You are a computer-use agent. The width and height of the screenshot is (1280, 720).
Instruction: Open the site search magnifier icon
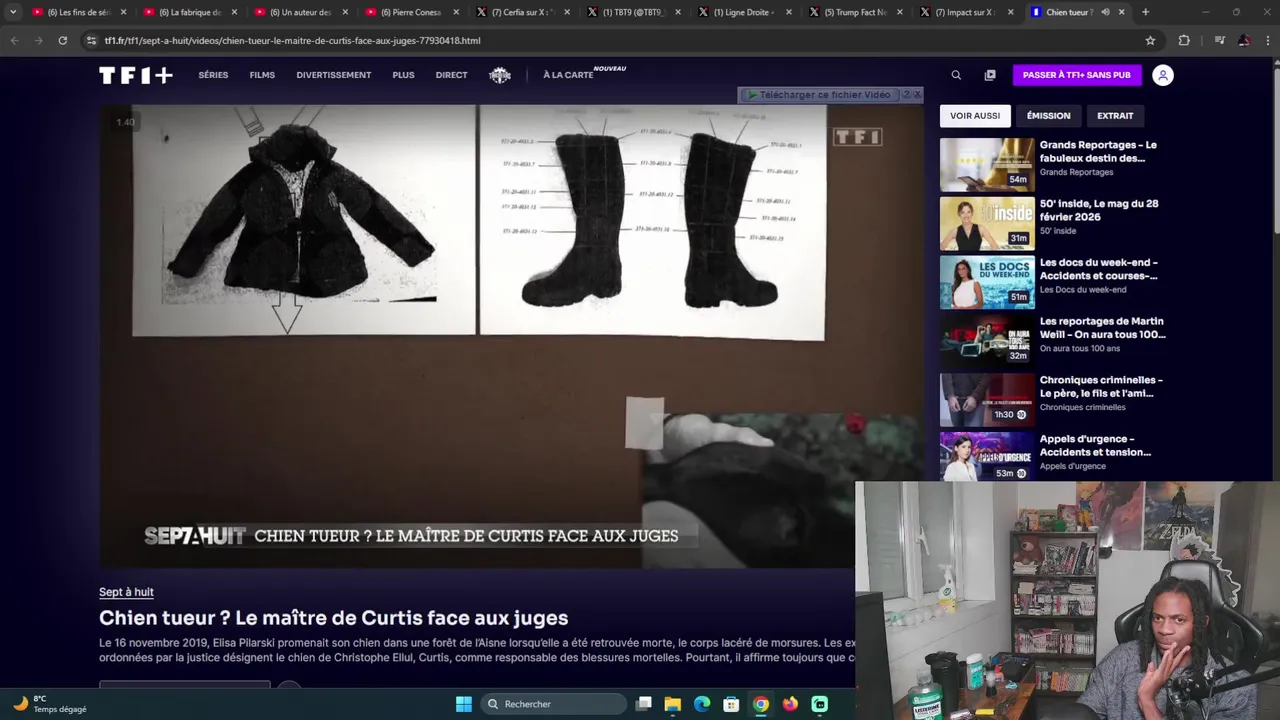(956, 75)
